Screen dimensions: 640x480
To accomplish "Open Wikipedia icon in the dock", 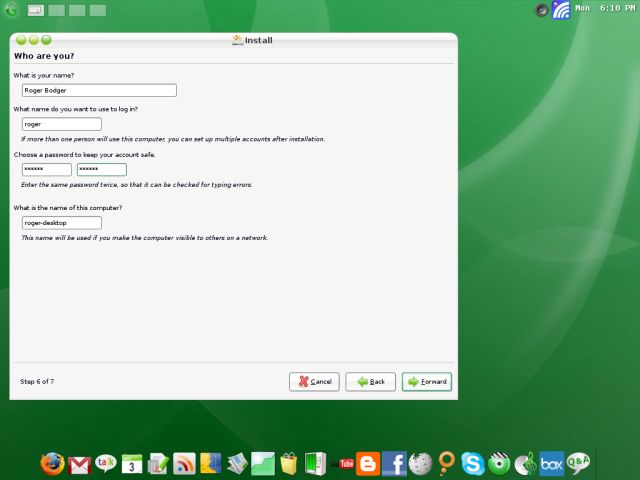I will (420, 464).
